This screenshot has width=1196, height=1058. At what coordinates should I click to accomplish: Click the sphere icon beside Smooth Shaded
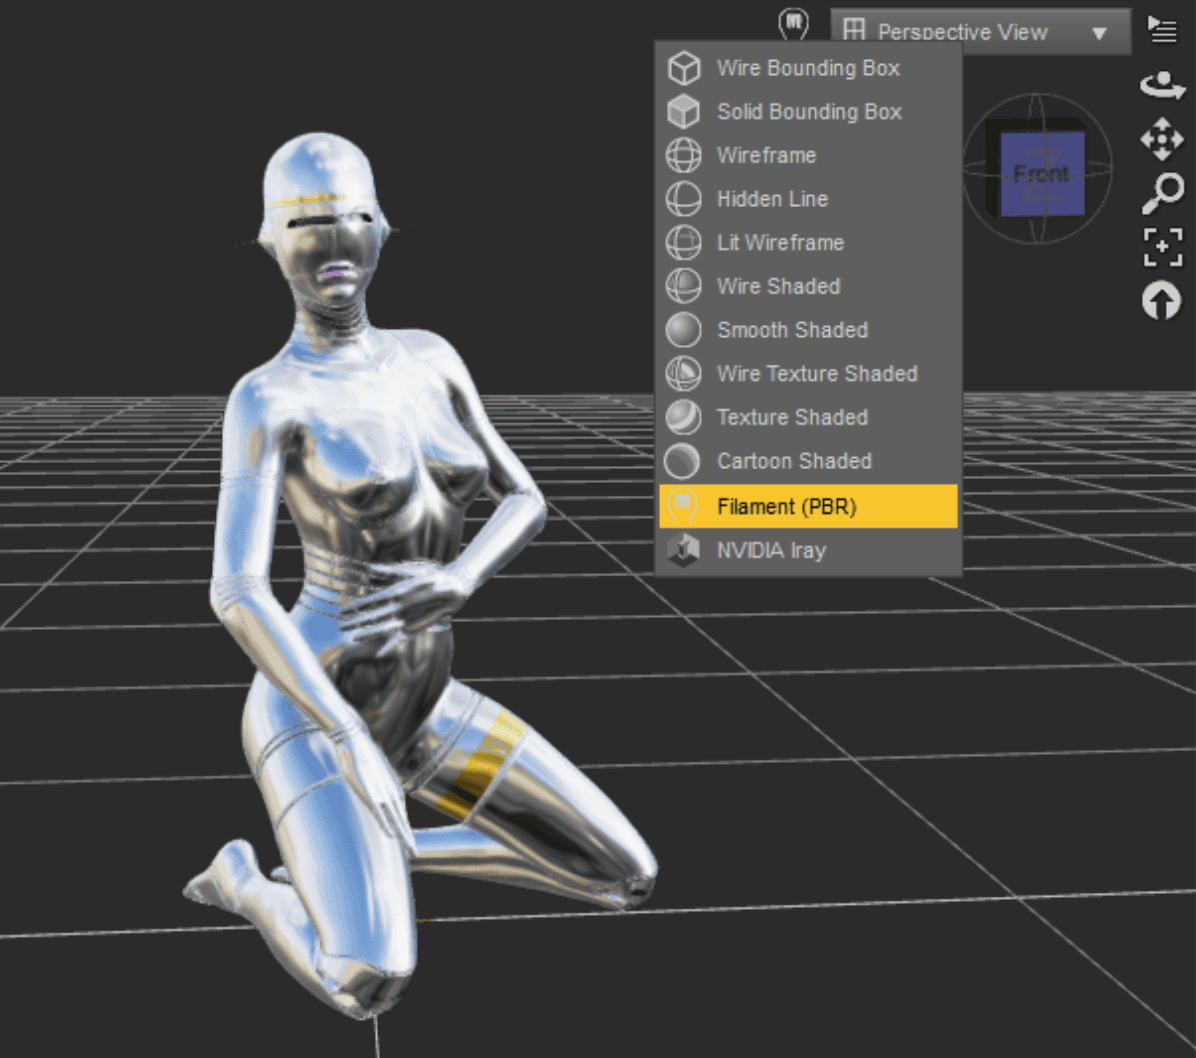click(684, 330)
